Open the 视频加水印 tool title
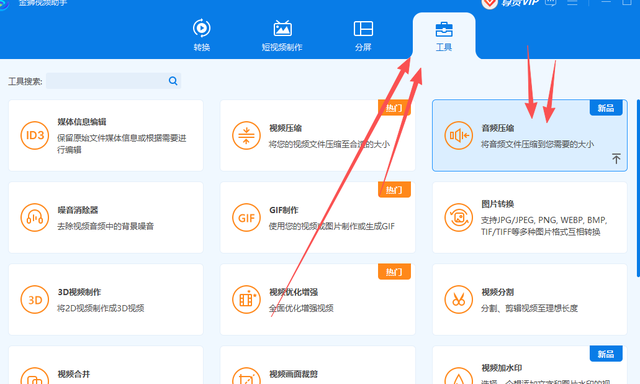Screen dimensions: 640x384 [502, 368]
